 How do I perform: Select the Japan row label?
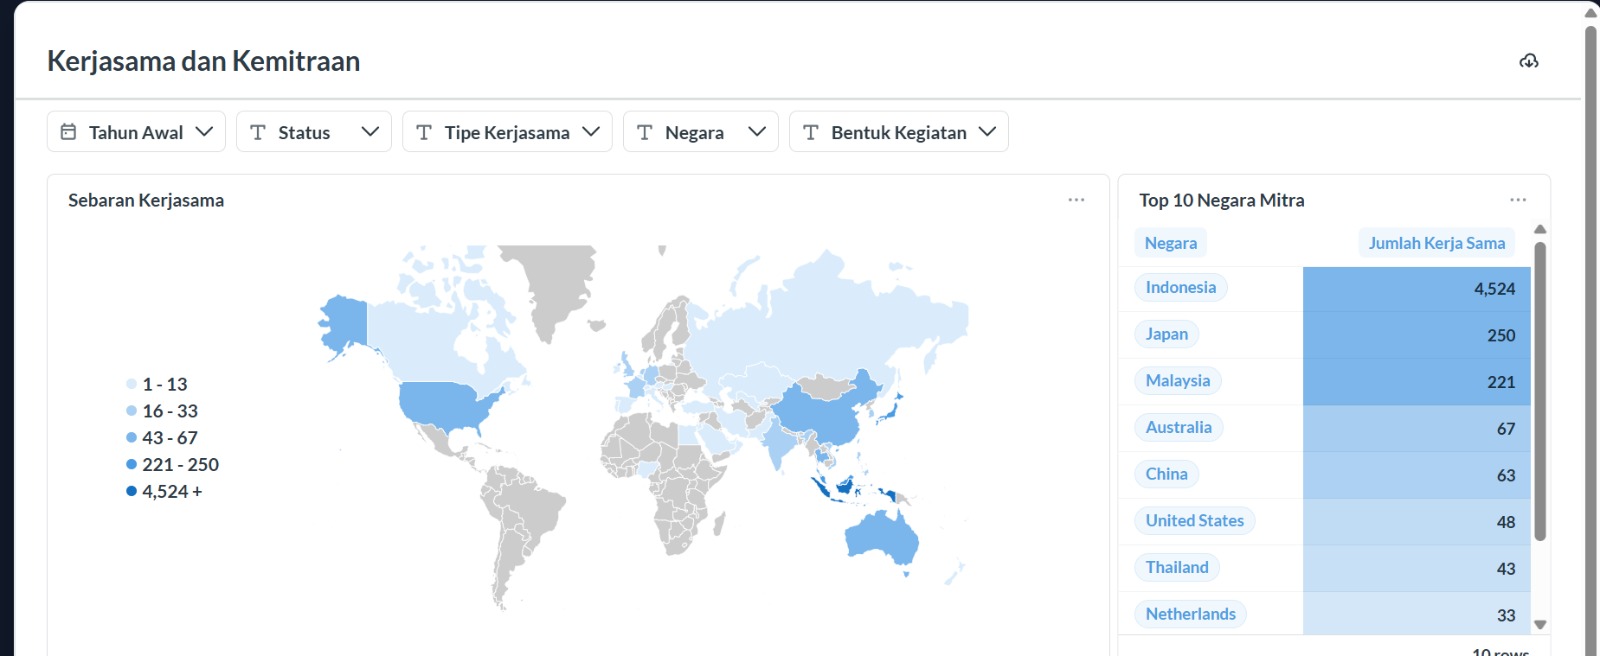coord(1166,334)
